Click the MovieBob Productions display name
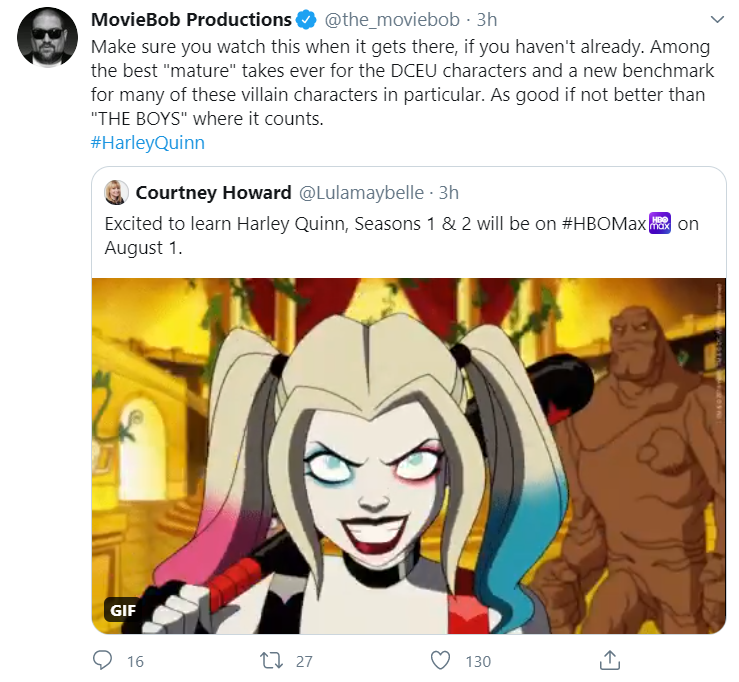 [191, 20]
